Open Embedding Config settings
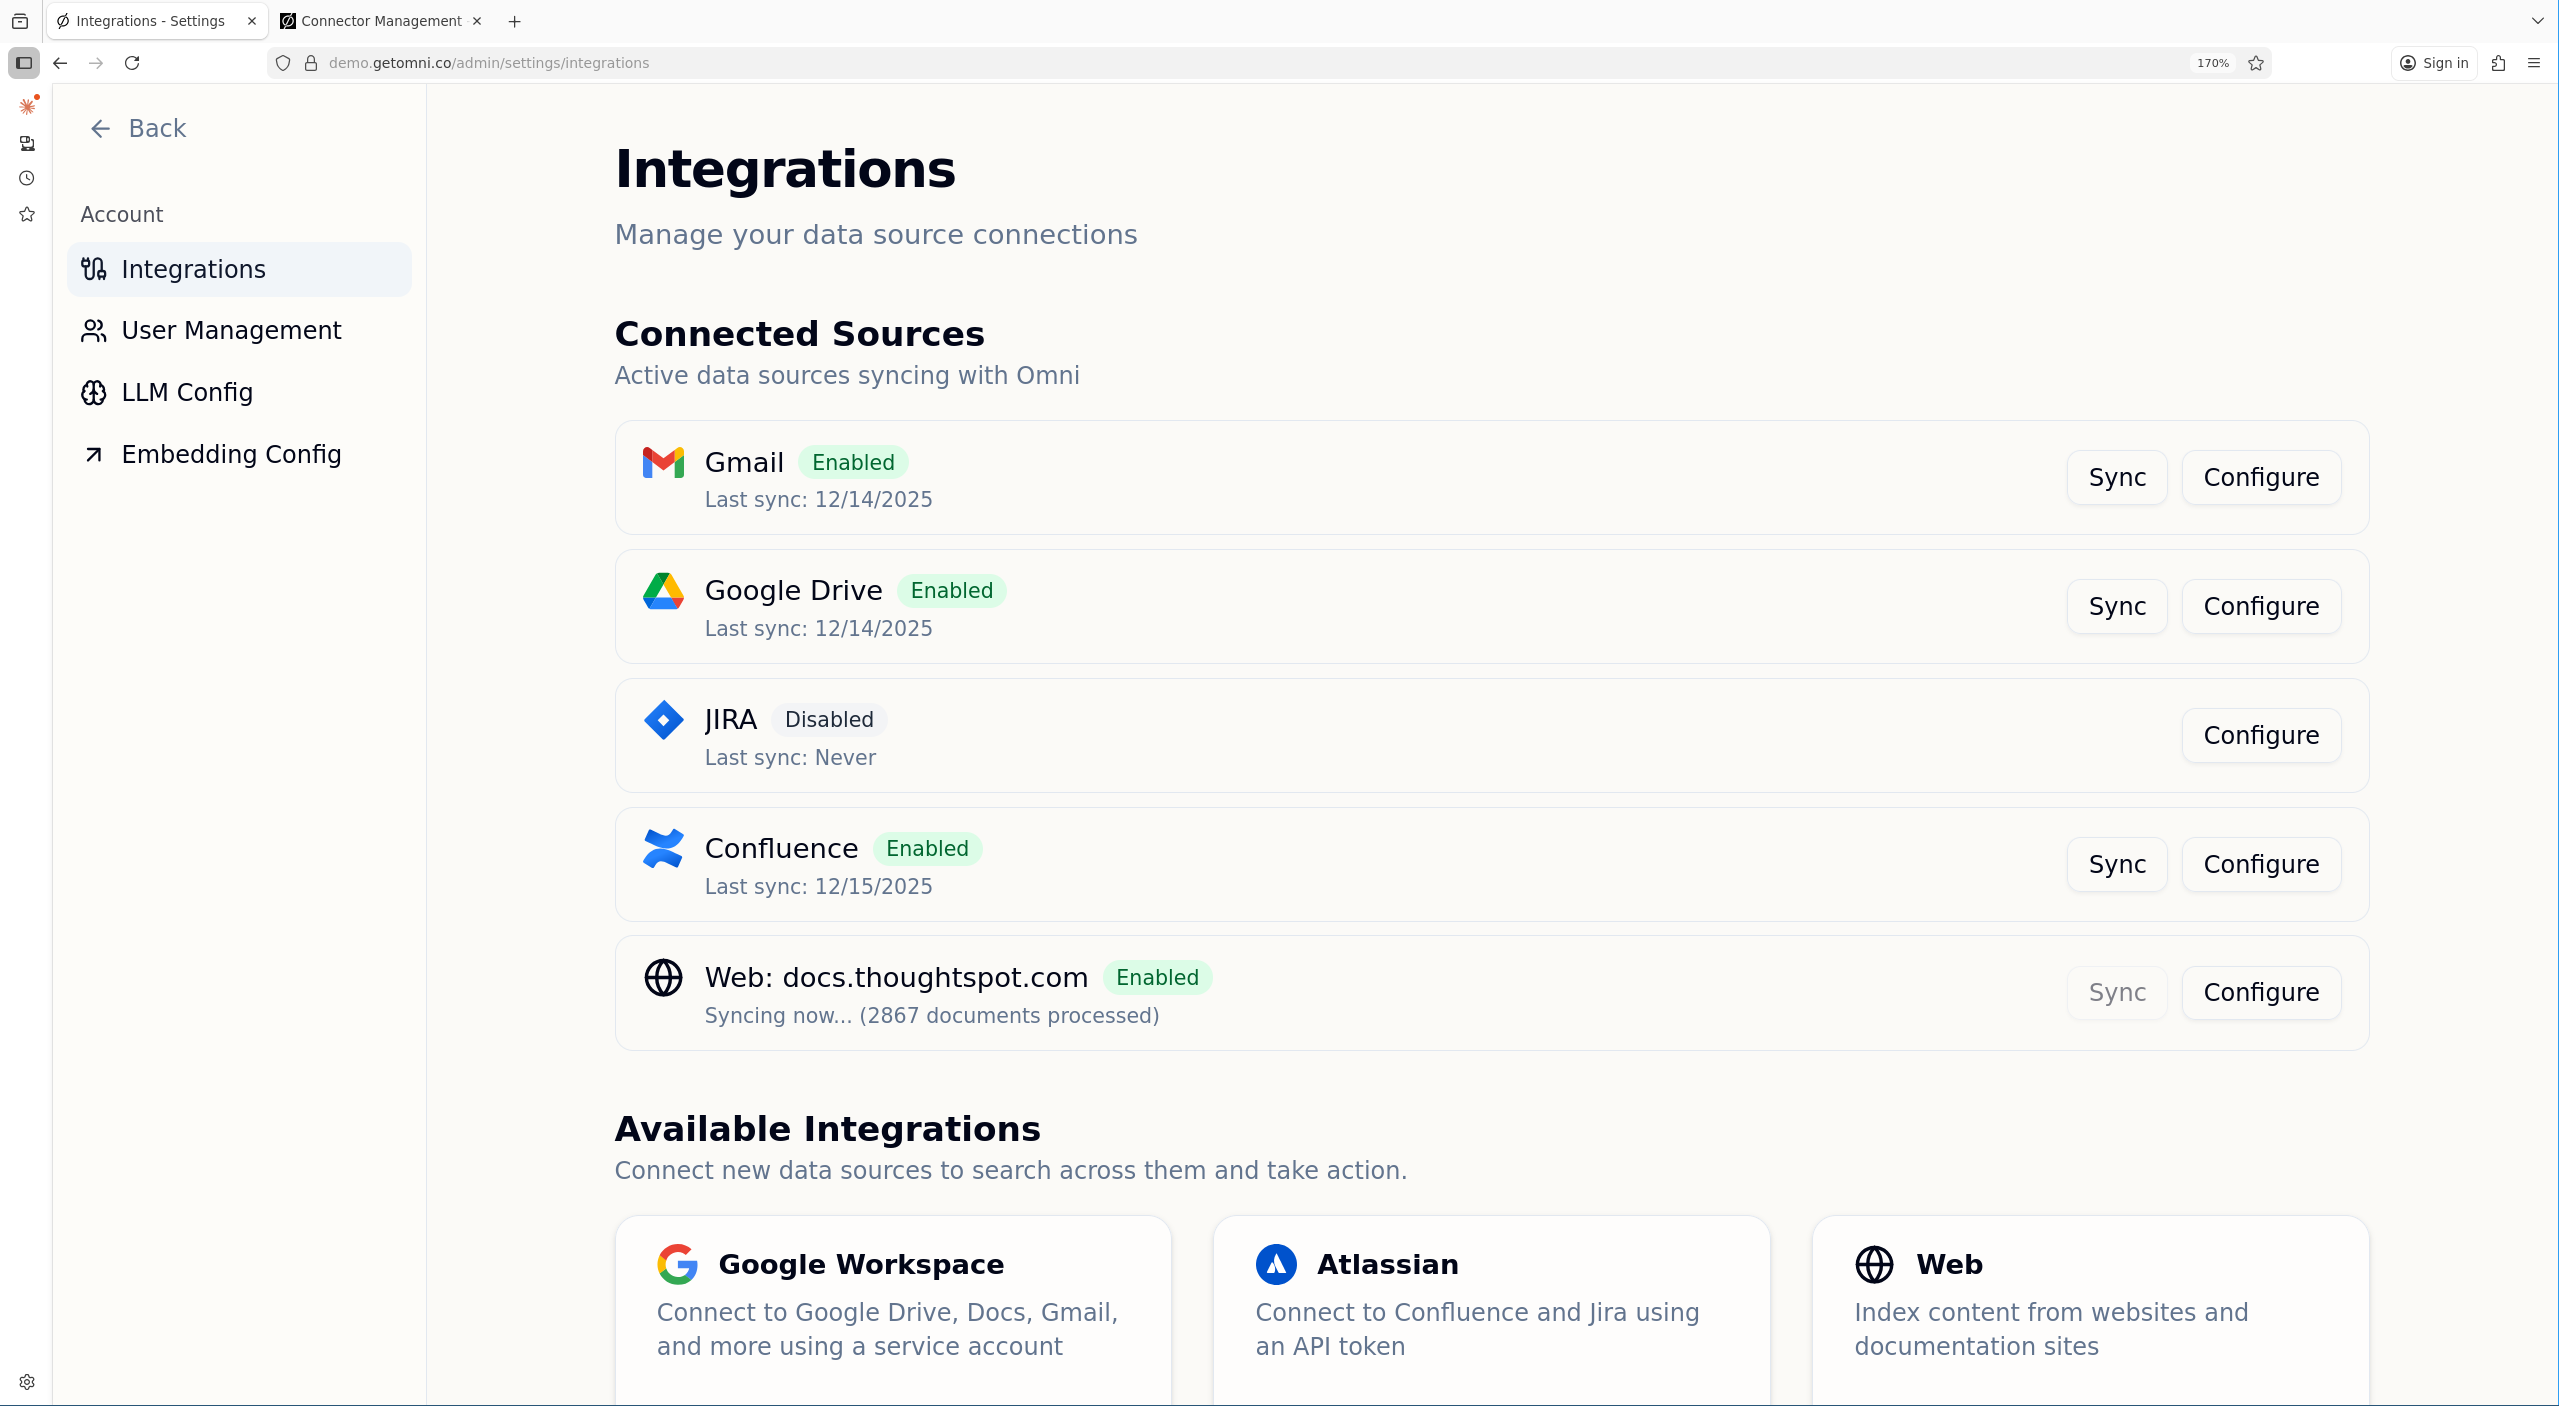The width and height of the screenshot is (2559, 1406). pyautogui.click(x=239, y=455)
